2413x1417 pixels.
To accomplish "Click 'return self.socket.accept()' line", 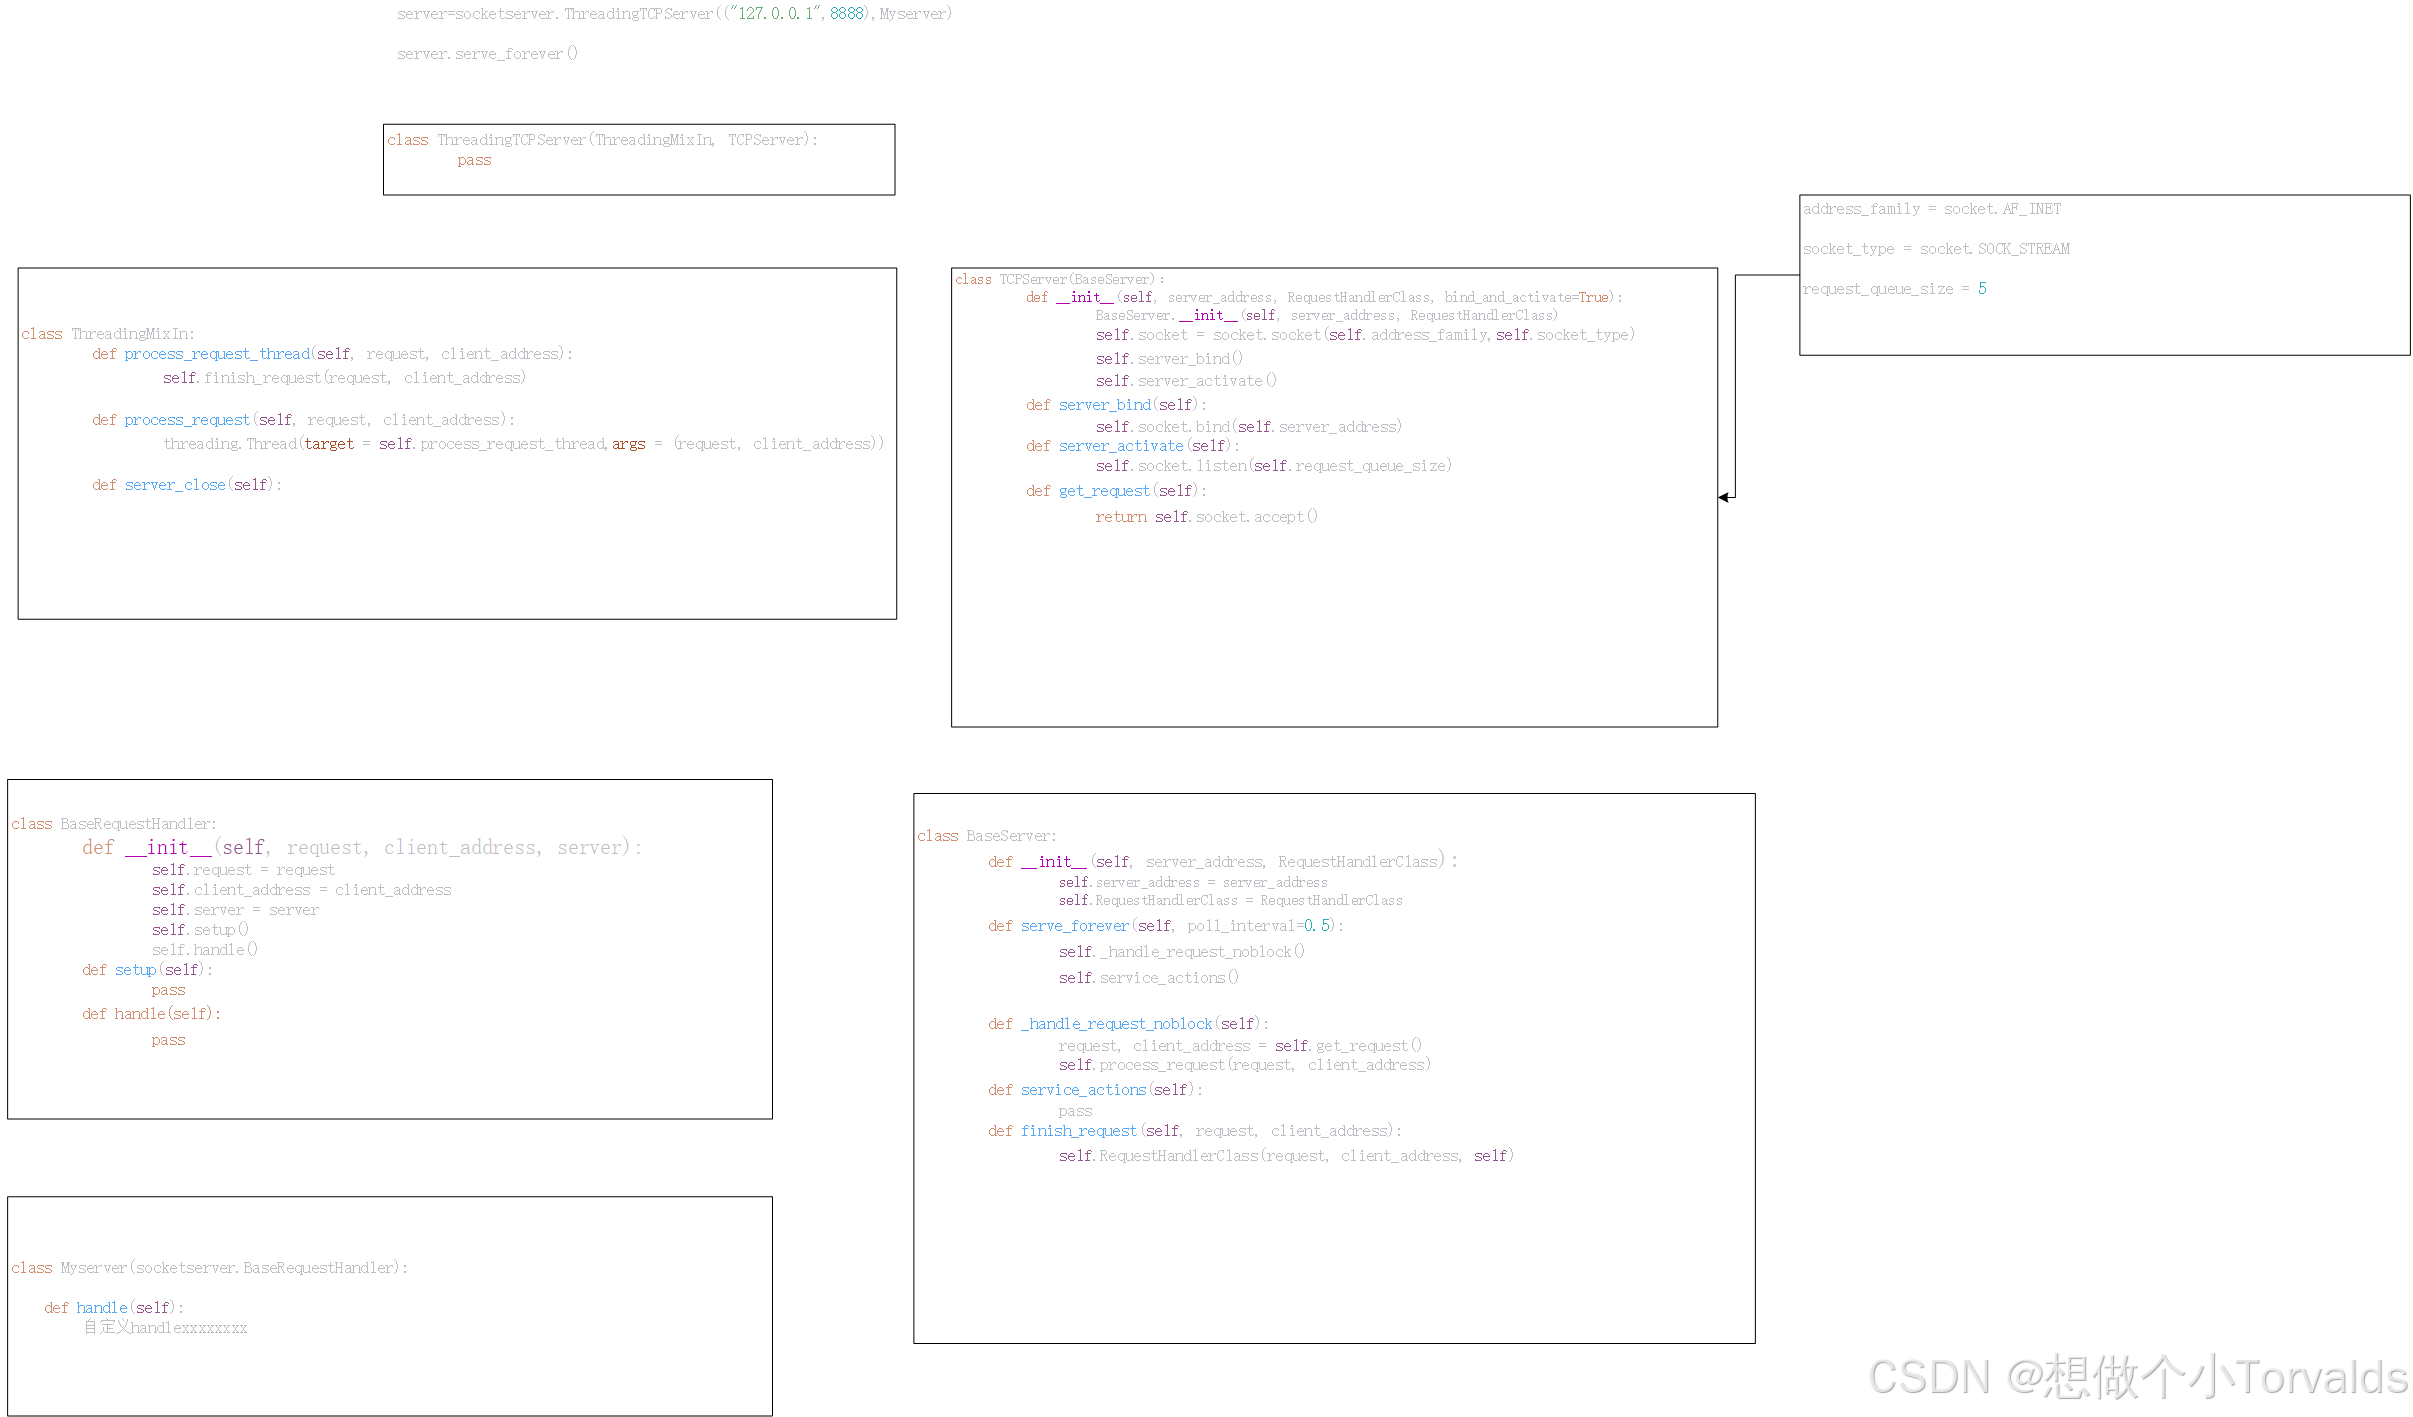I will pos(1206,517).
